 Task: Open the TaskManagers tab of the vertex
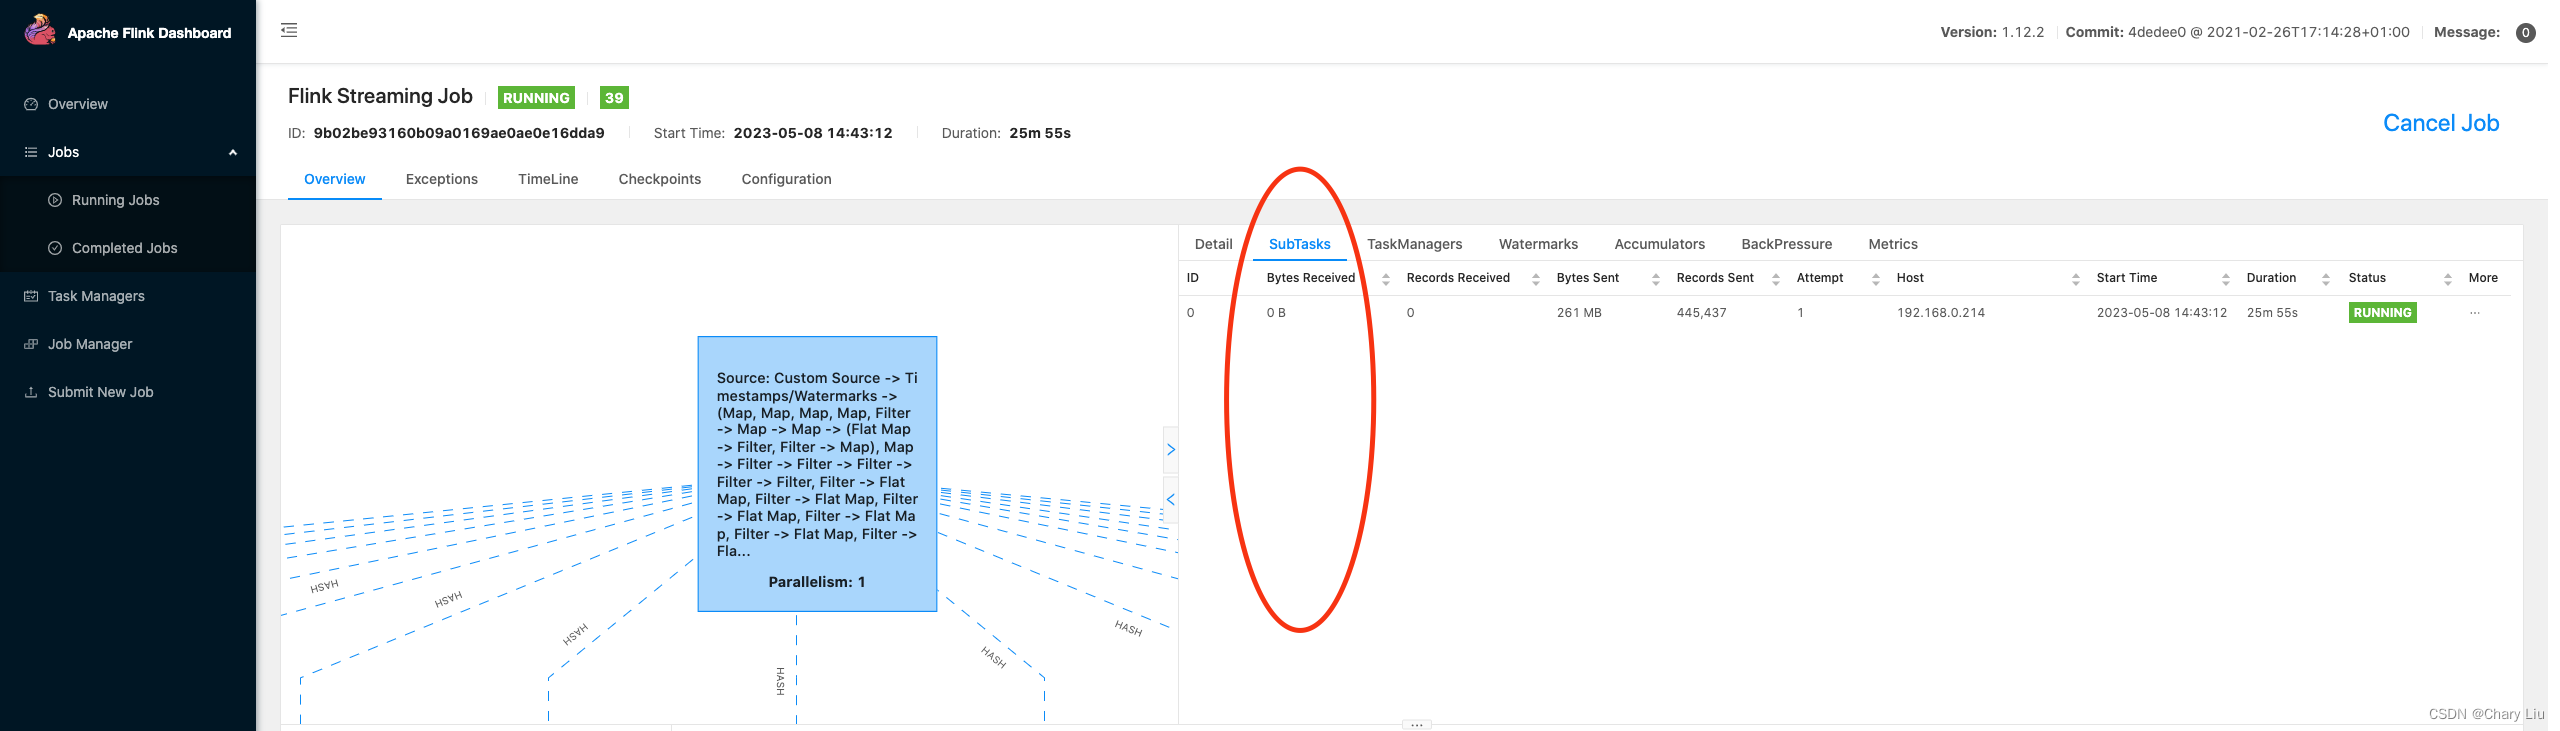[1415, 244]
